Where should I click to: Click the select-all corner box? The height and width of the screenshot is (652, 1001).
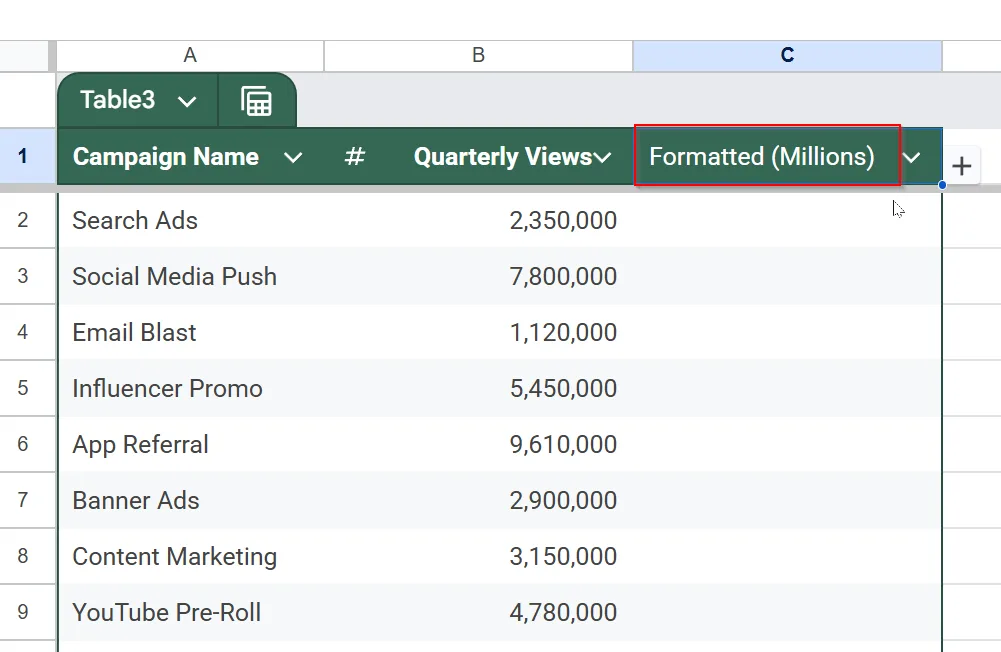24,56
